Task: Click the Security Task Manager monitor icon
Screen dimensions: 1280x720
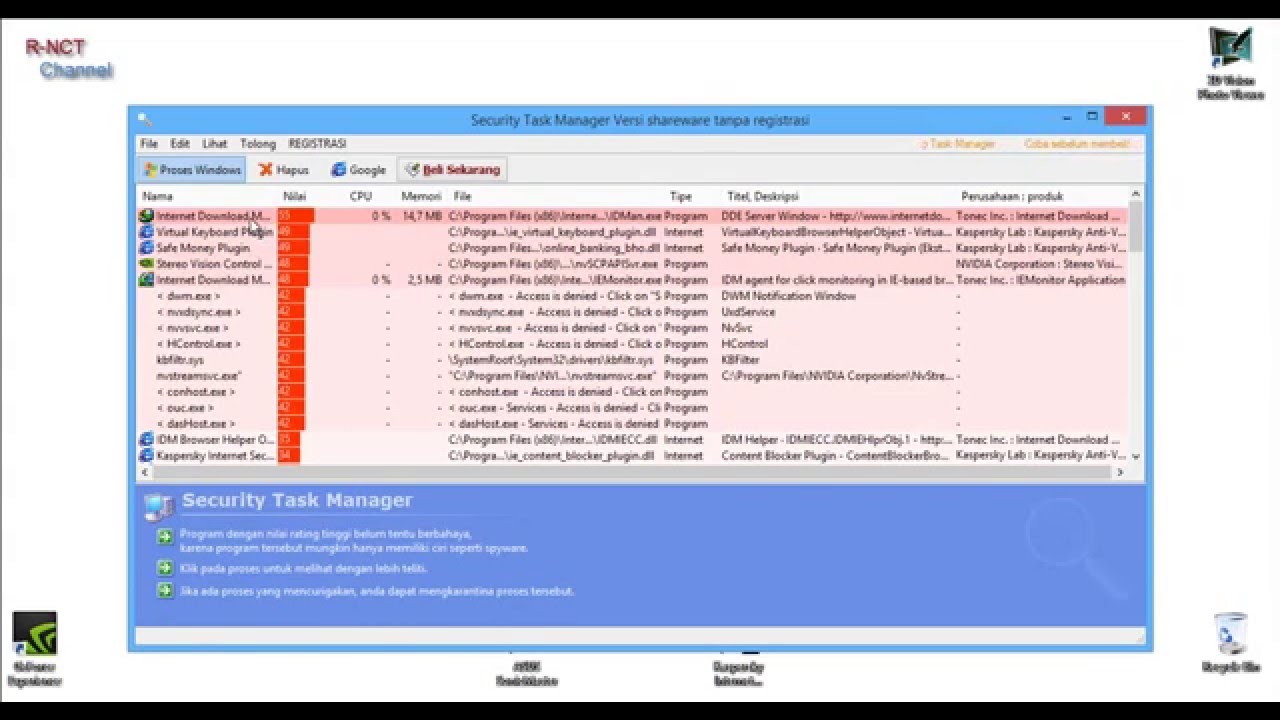Action: point(158,506)
